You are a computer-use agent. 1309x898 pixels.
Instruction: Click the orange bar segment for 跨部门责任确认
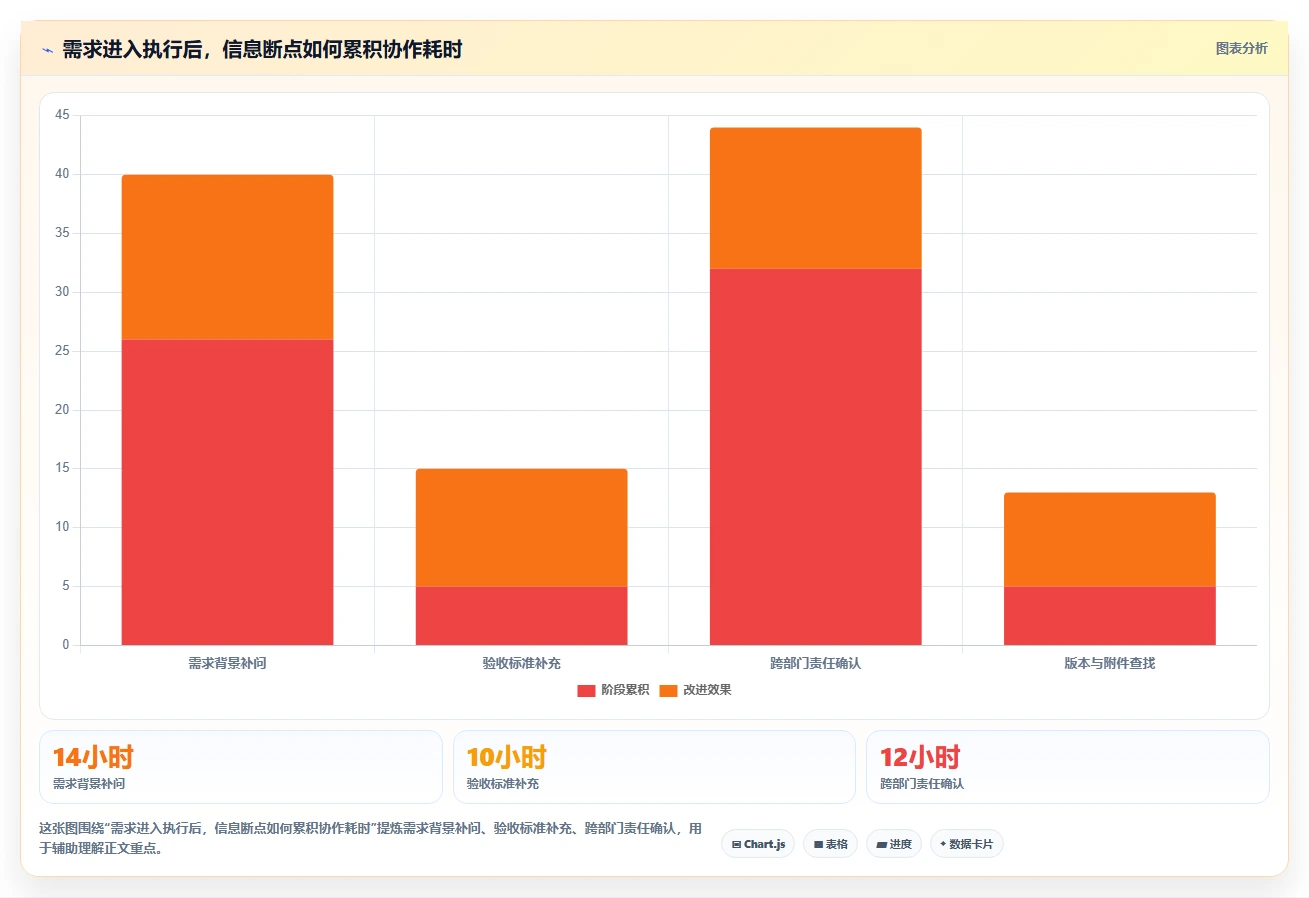(x=815, y=198)
